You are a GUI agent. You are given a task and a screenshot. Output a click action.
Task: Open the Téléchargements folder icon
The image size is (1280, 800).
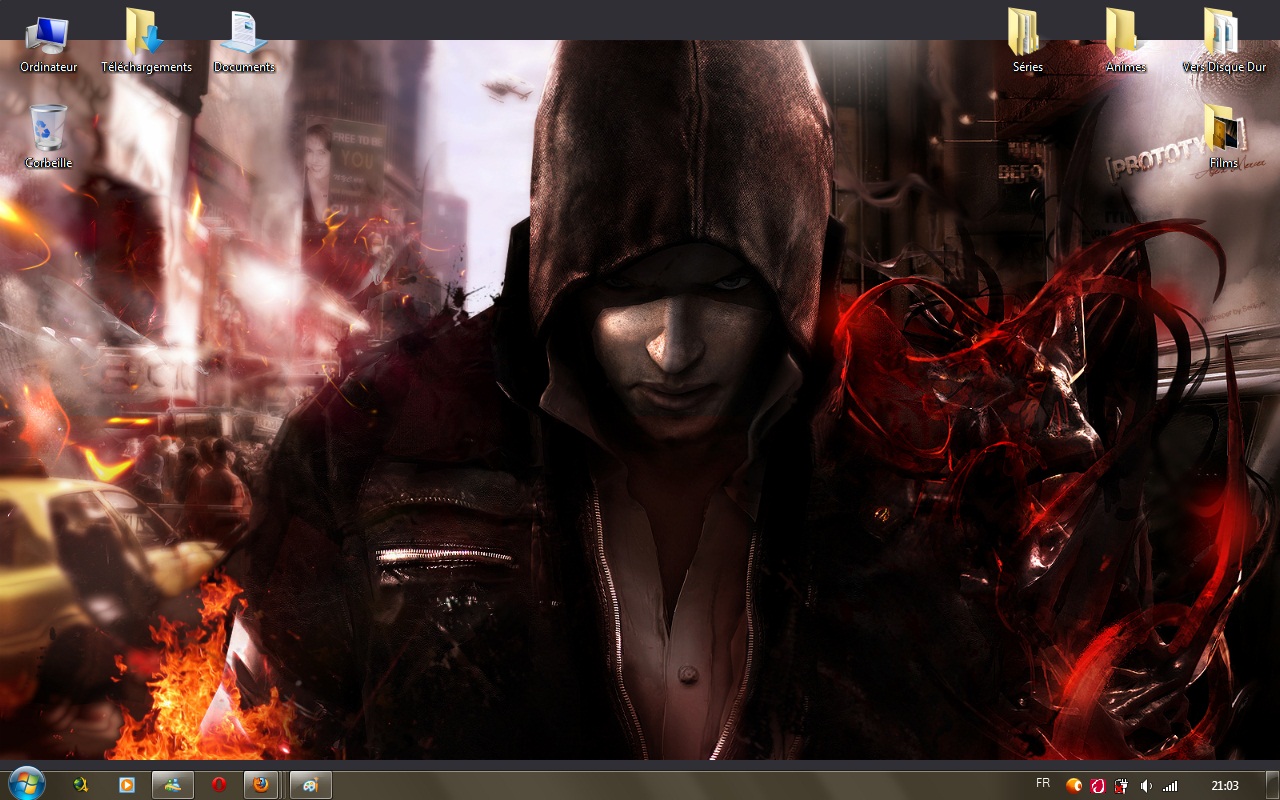[x=146, y=43]
